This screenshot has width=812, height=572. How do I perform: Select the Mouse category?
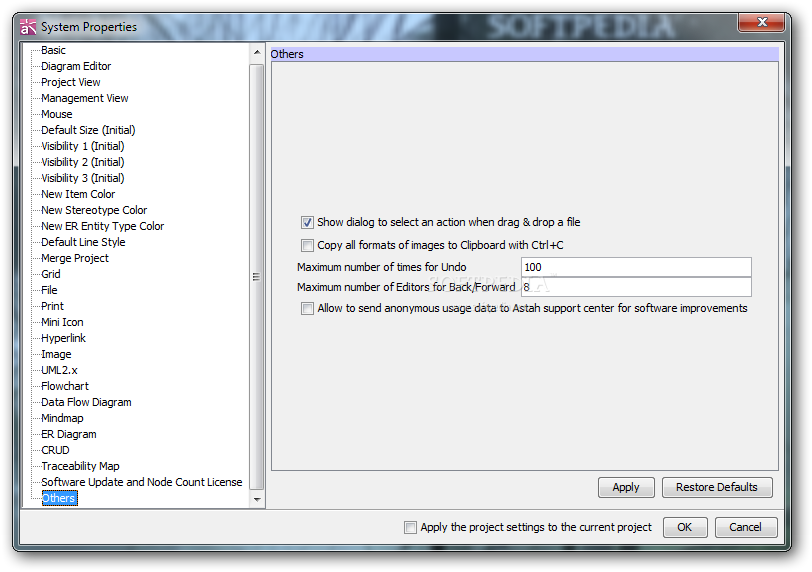(56, 114)
